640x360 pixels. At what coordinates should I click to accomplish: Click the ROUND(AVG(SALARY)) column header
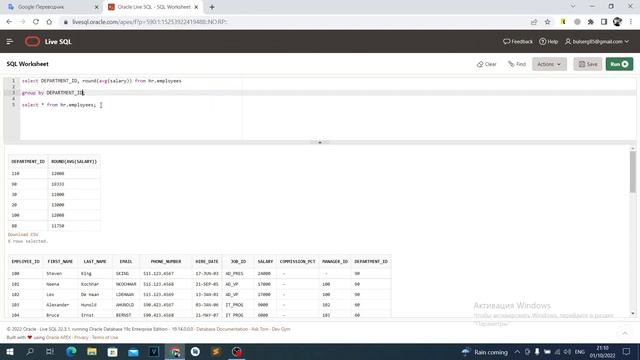pyautogui.click(x=74, y=162)
